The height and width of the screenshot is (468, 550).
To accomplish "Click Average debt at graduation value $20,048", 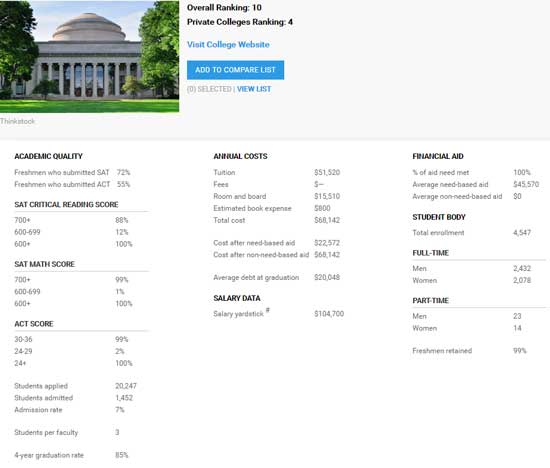I will point(327,277).
